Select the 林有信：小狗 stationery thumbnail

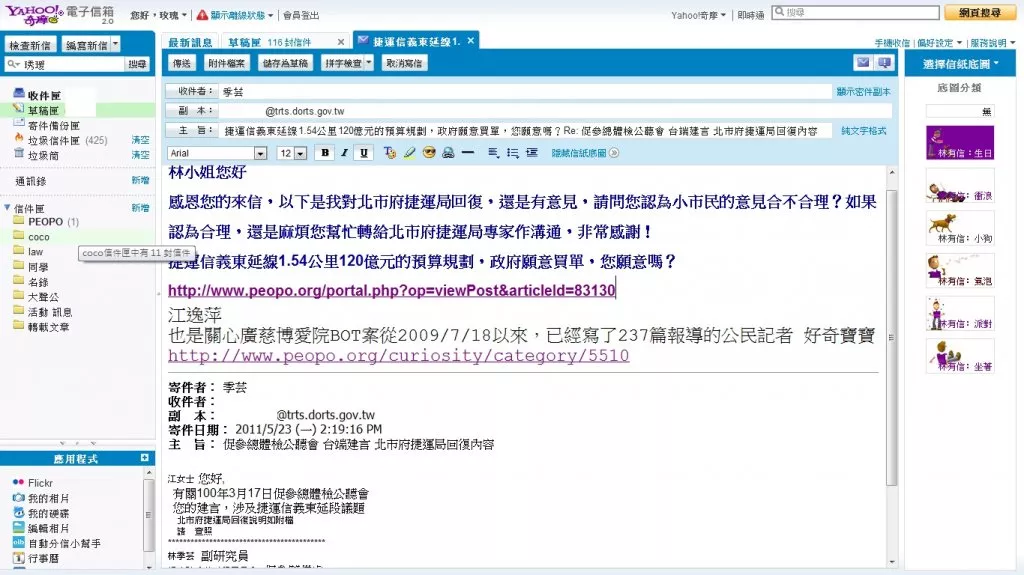[960, 228]
